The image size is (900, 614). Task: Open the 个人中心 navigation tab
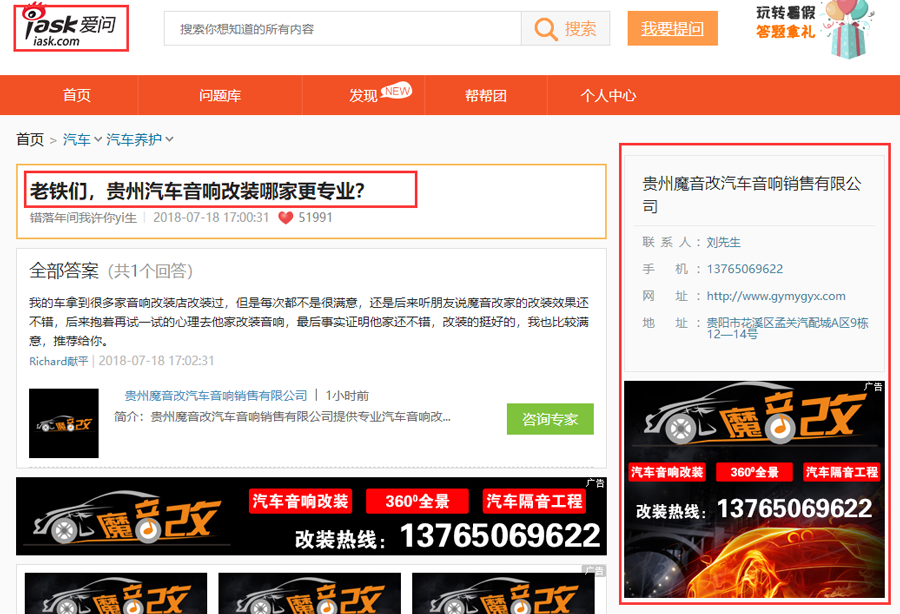(608, 95)
